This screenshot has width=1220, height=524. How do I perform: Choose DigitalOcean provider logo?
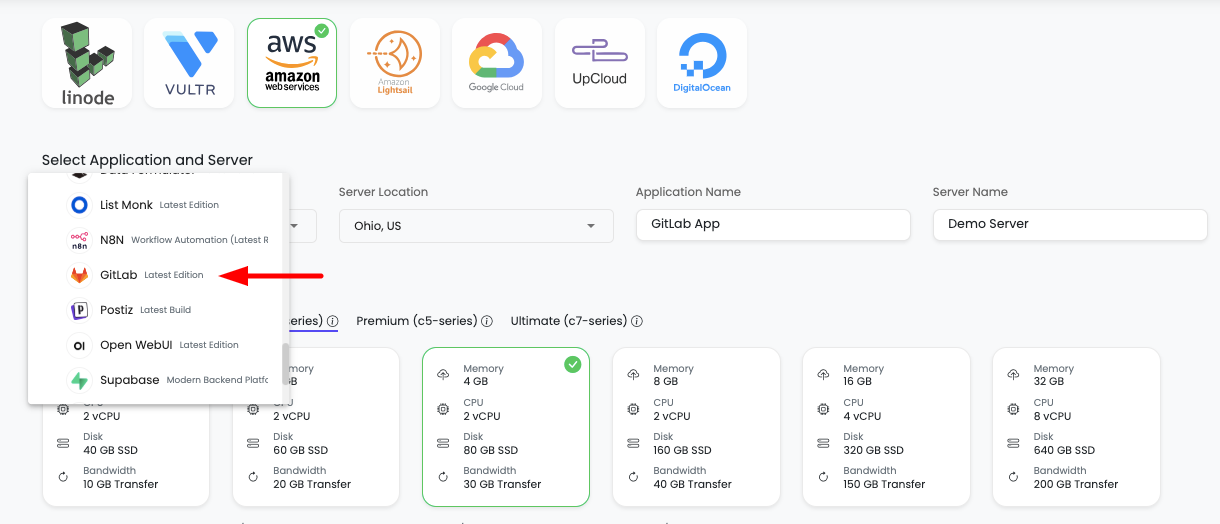pyautogui.click(x=702, y=62)
